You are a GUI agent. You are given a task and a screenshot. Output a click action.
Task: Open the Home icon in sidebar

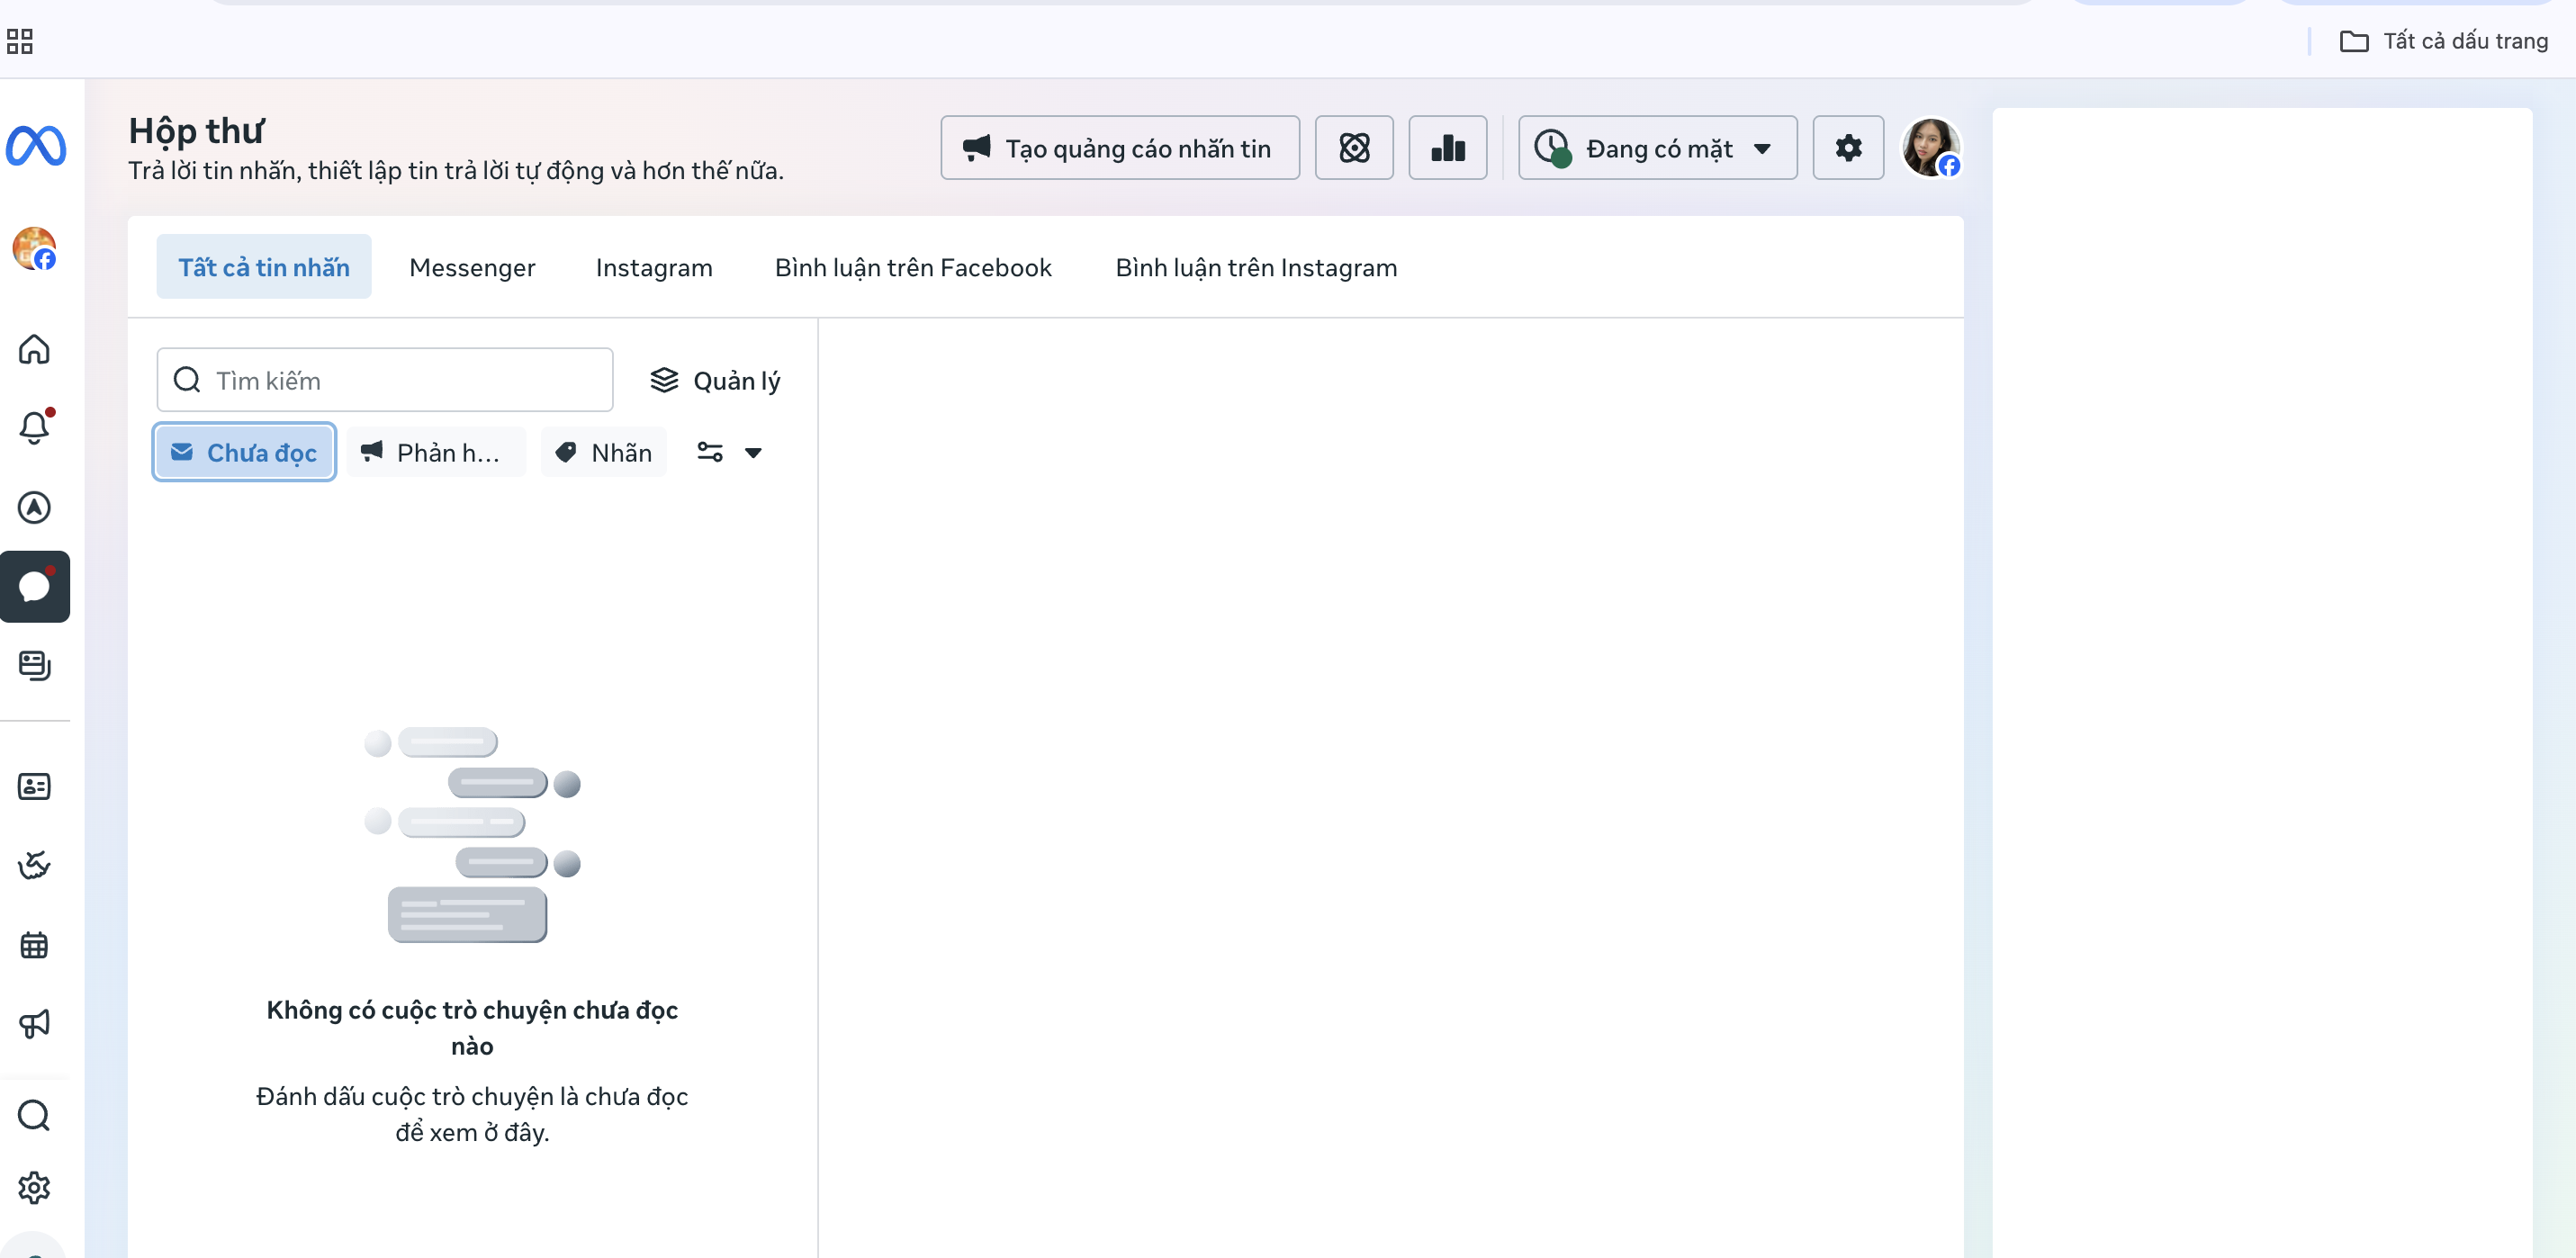pos(34,349)
